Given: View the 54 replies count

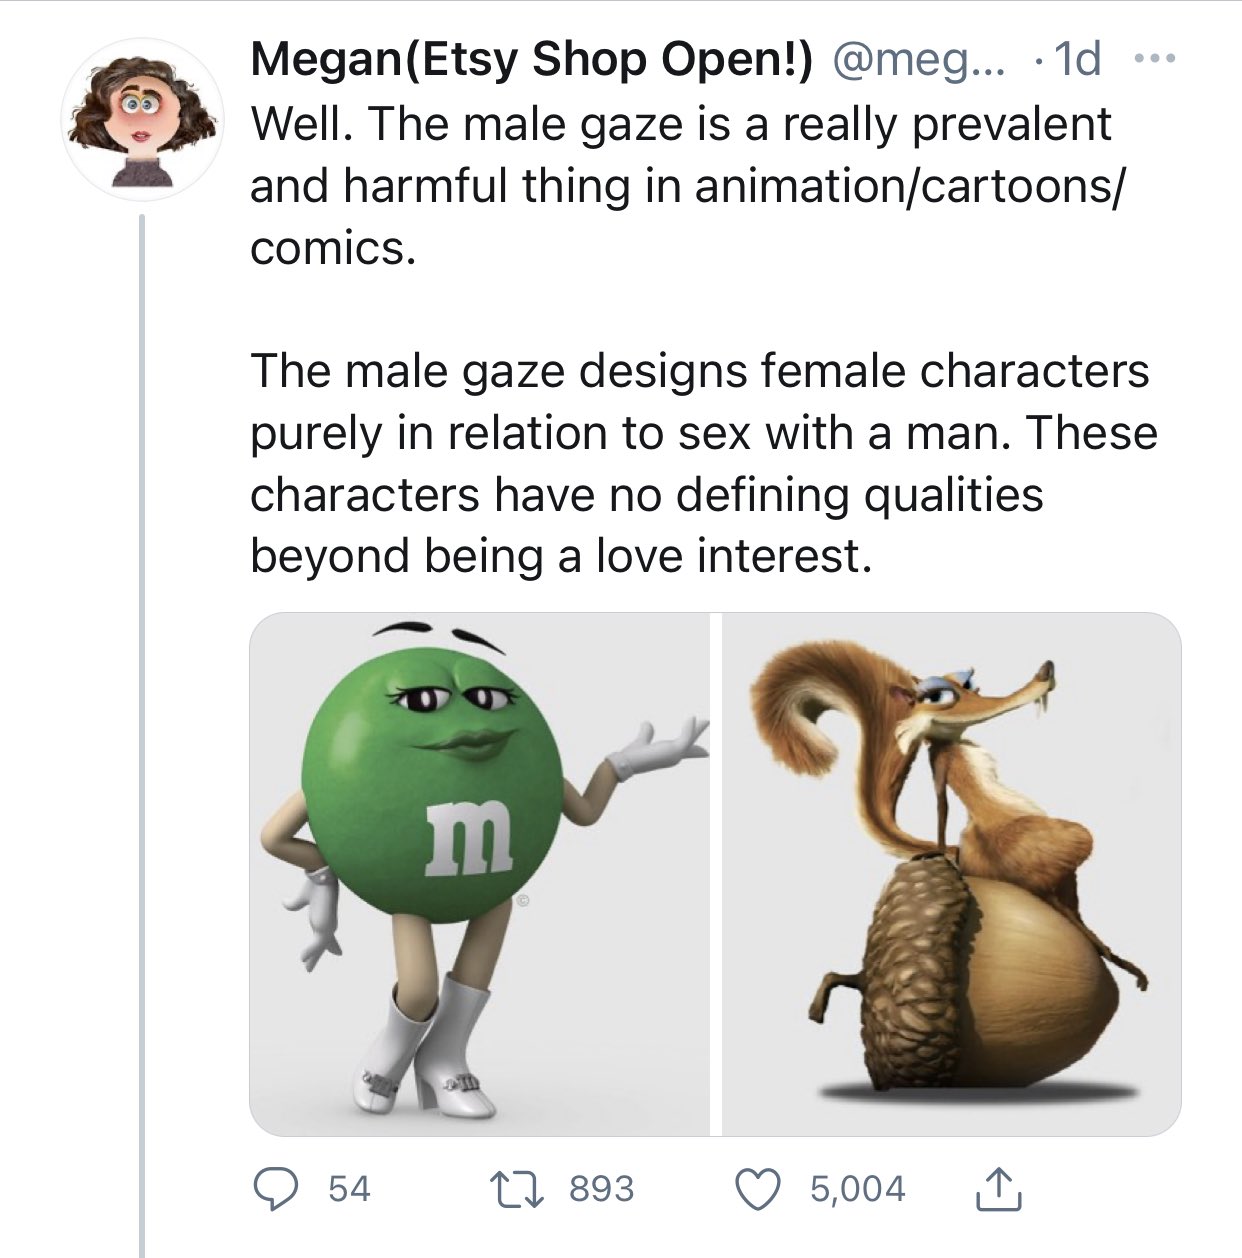Looking at the screenshot, I should tap(349, 1189).
